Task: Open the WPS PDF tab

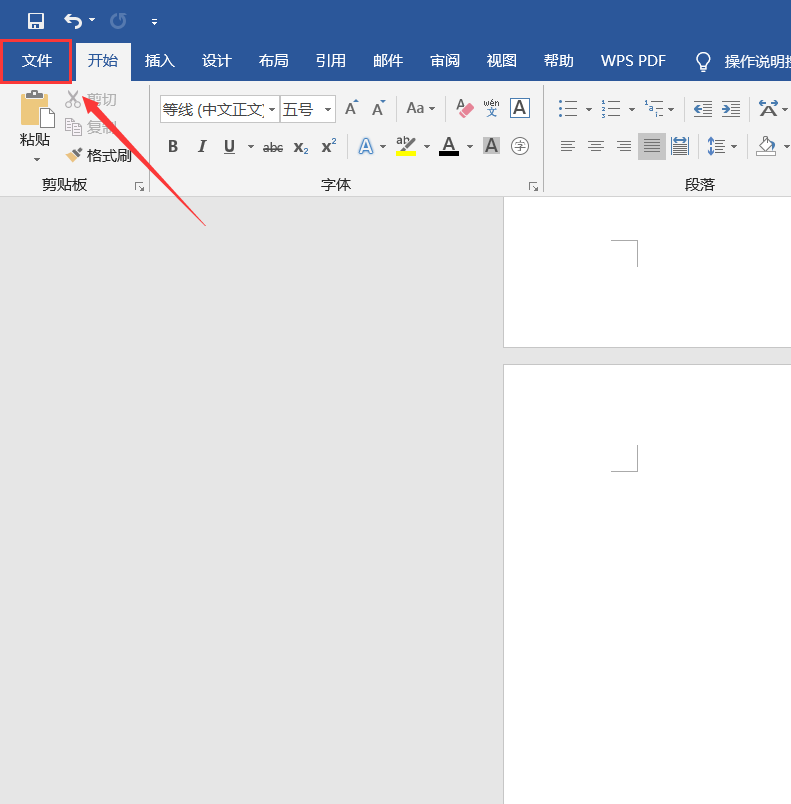Action: [633, 61]
